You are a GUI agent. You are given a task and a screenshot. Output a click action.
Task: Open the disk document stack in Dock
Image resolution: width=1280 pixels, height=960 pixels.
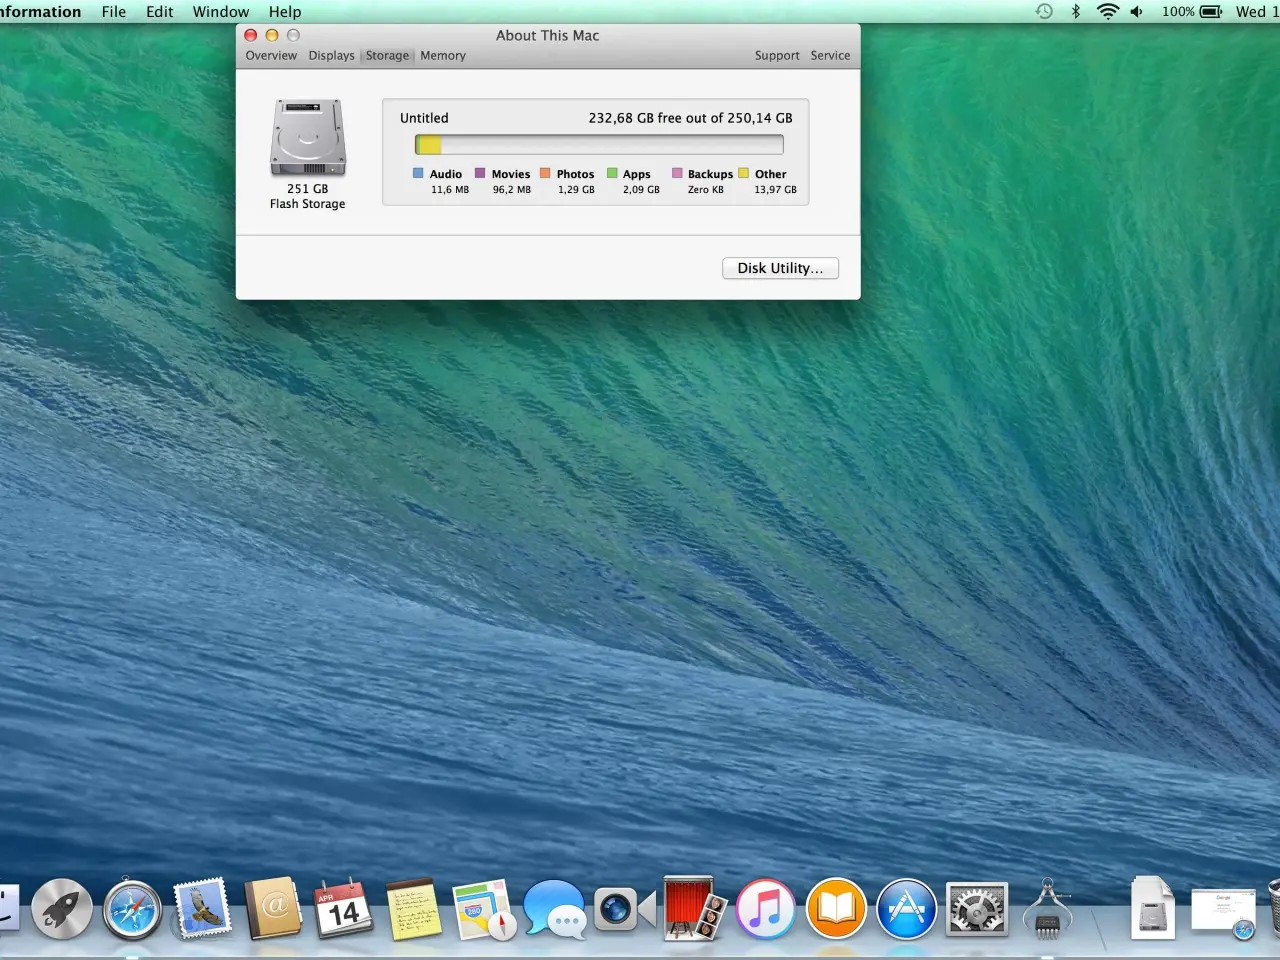click(1153, 909)
